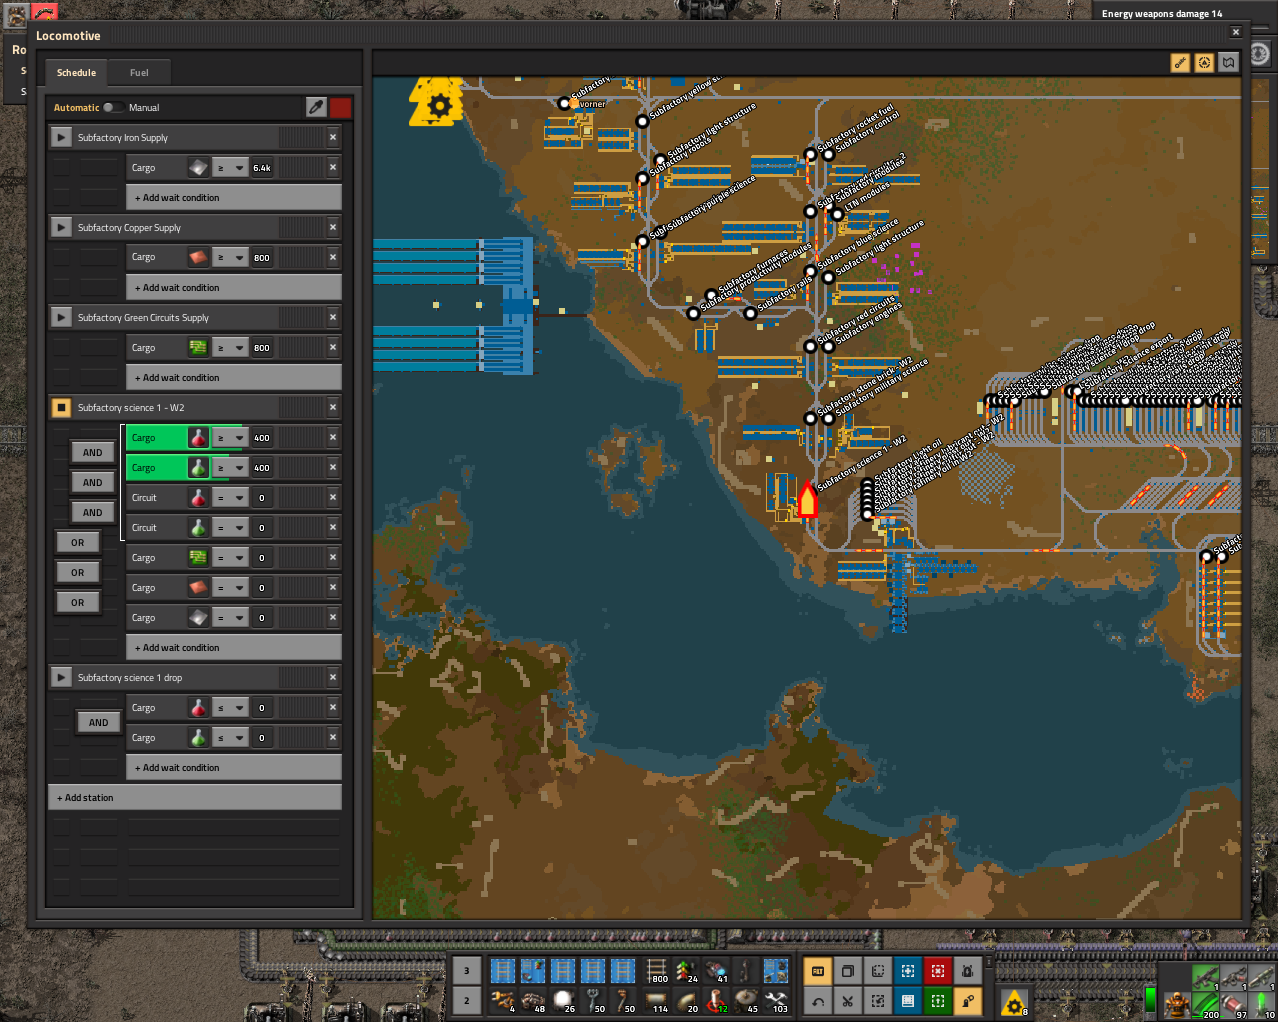Remove Subfactory Copper Supply station from schedule
The height and width of the screenshot is (1022, 1278).
click(333, 227)
